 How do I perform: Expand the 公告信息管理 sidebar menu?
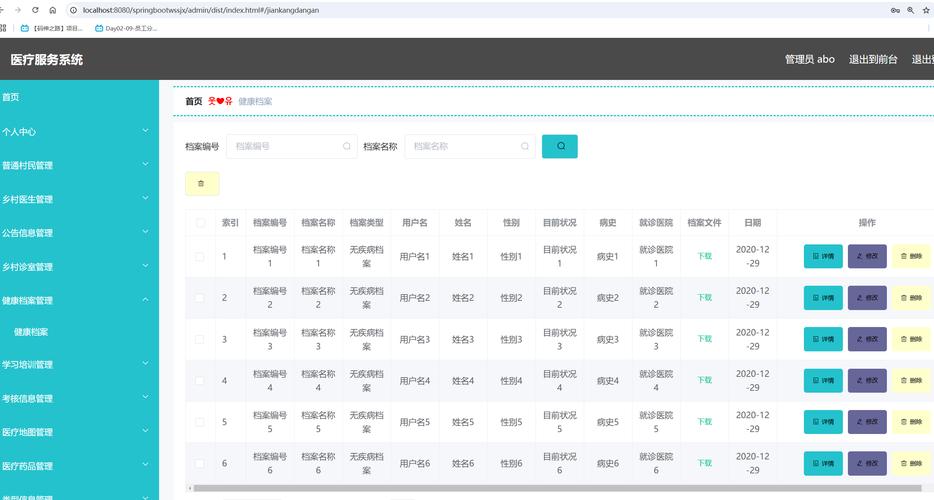click(x=79, y=232)
